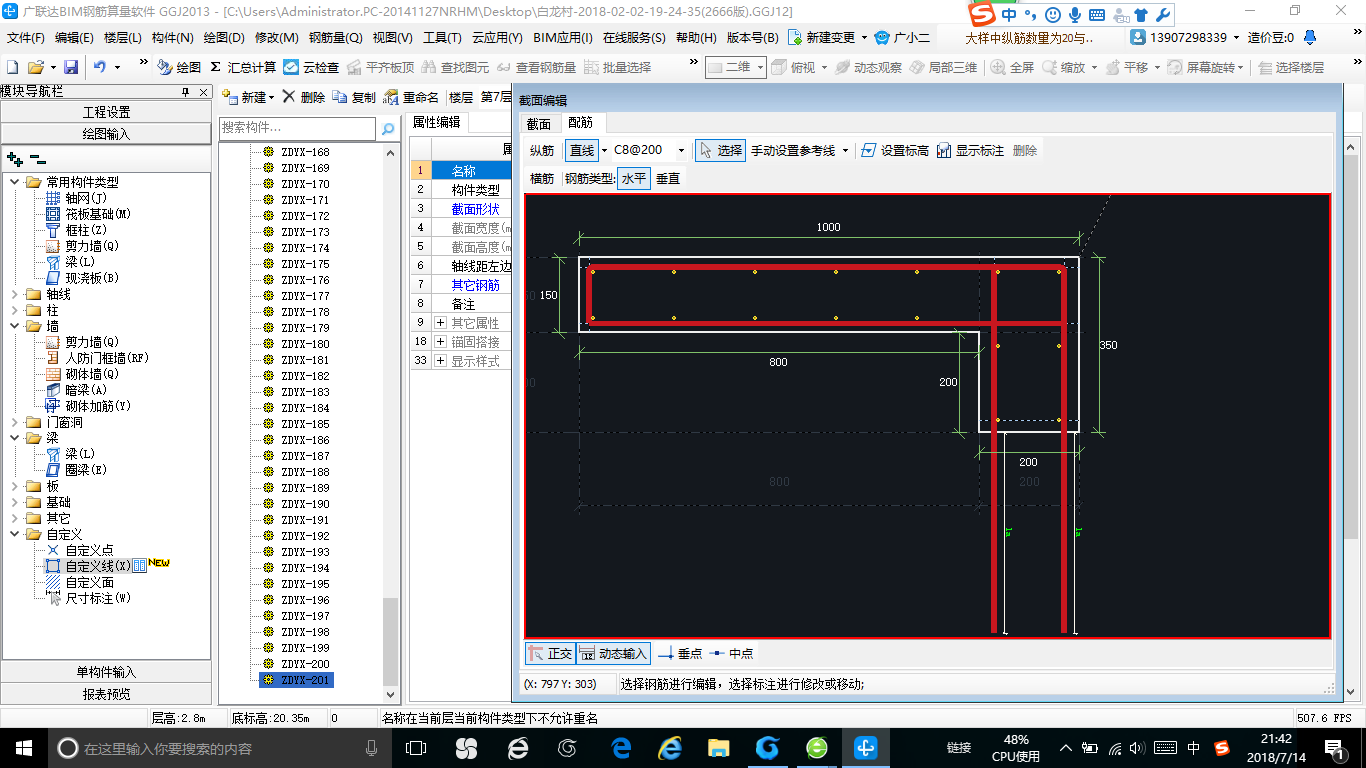The image size is (1366, 768).
Task: Activate the 选择 pointer tool in section editor
Action: (720, 150)
